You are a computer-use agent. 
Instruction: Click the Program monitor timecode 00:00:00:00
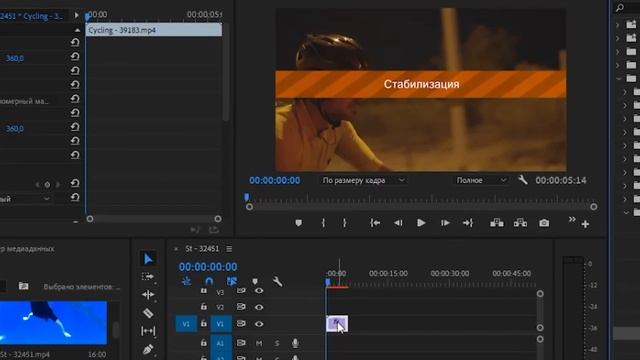[x=275, y=180]
